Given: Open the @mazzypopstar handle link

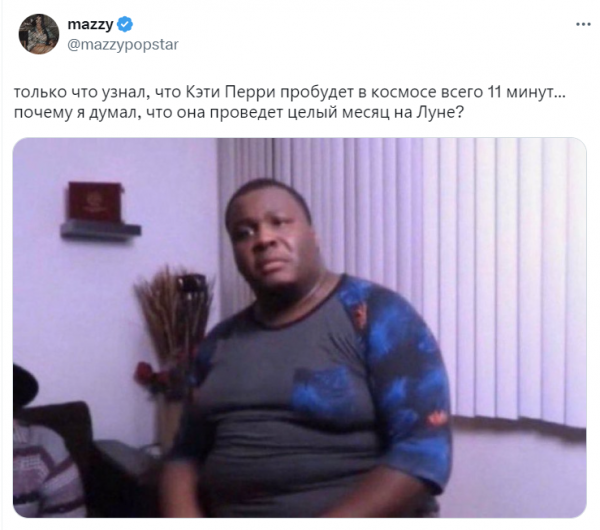Looking at the screenshot, I should pyautogui.click(x=123, y=45).
